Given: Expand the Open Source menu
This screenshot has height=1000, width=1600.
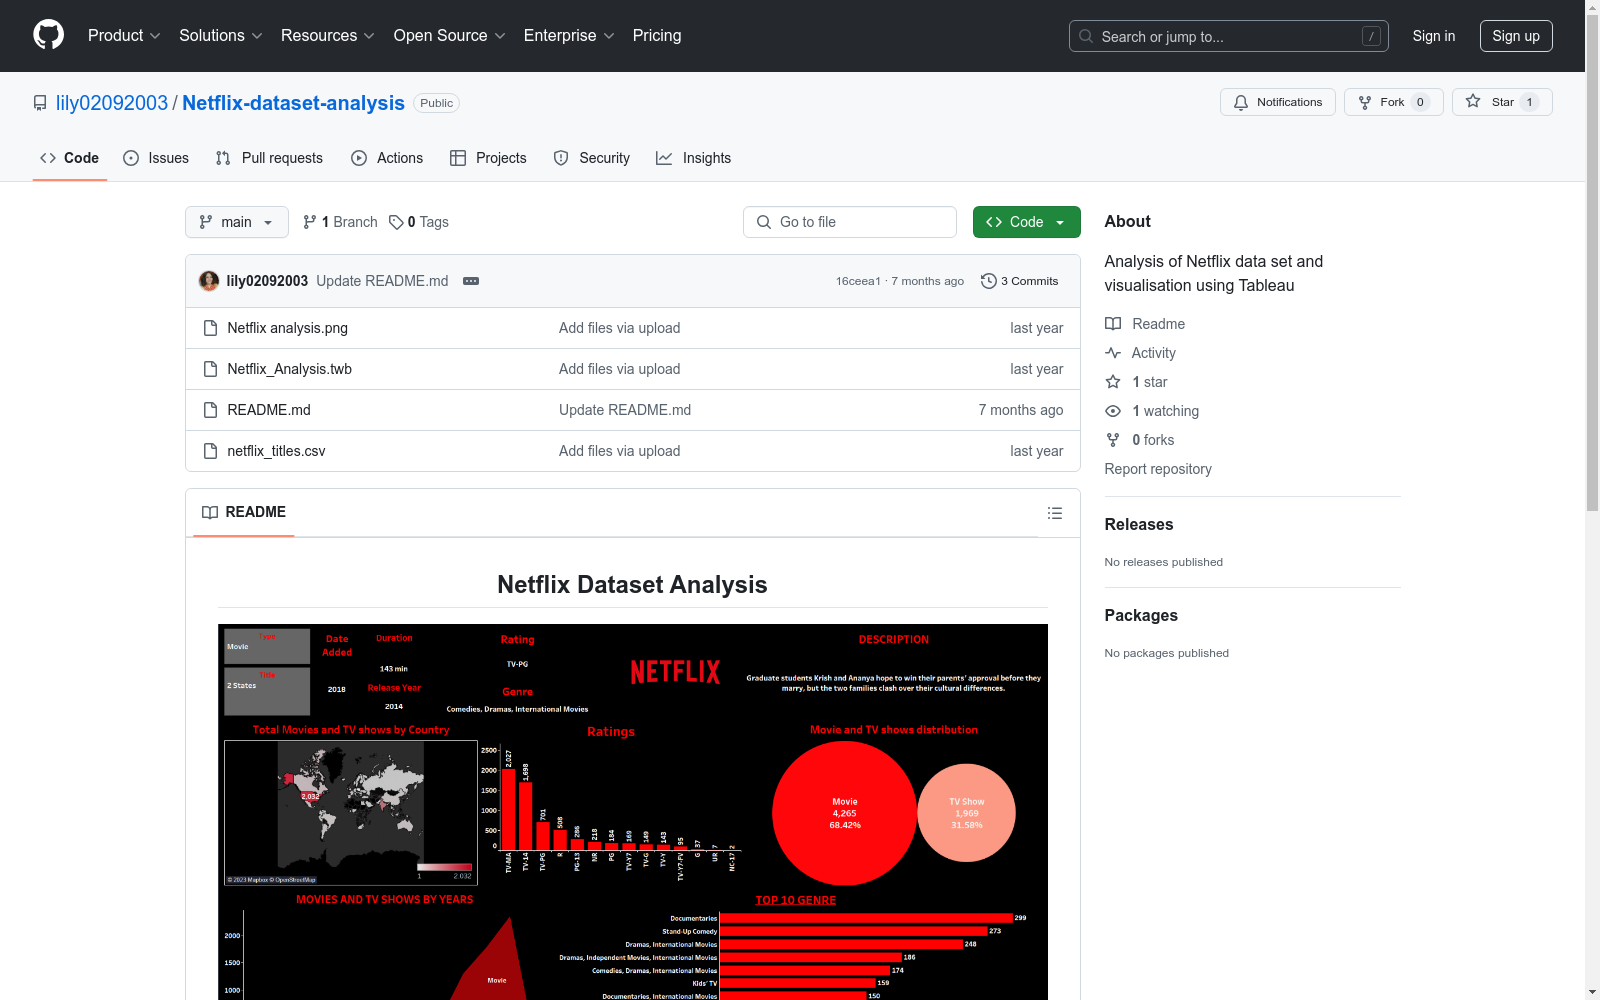Looking at the screenshot, I should click(450, 36).
